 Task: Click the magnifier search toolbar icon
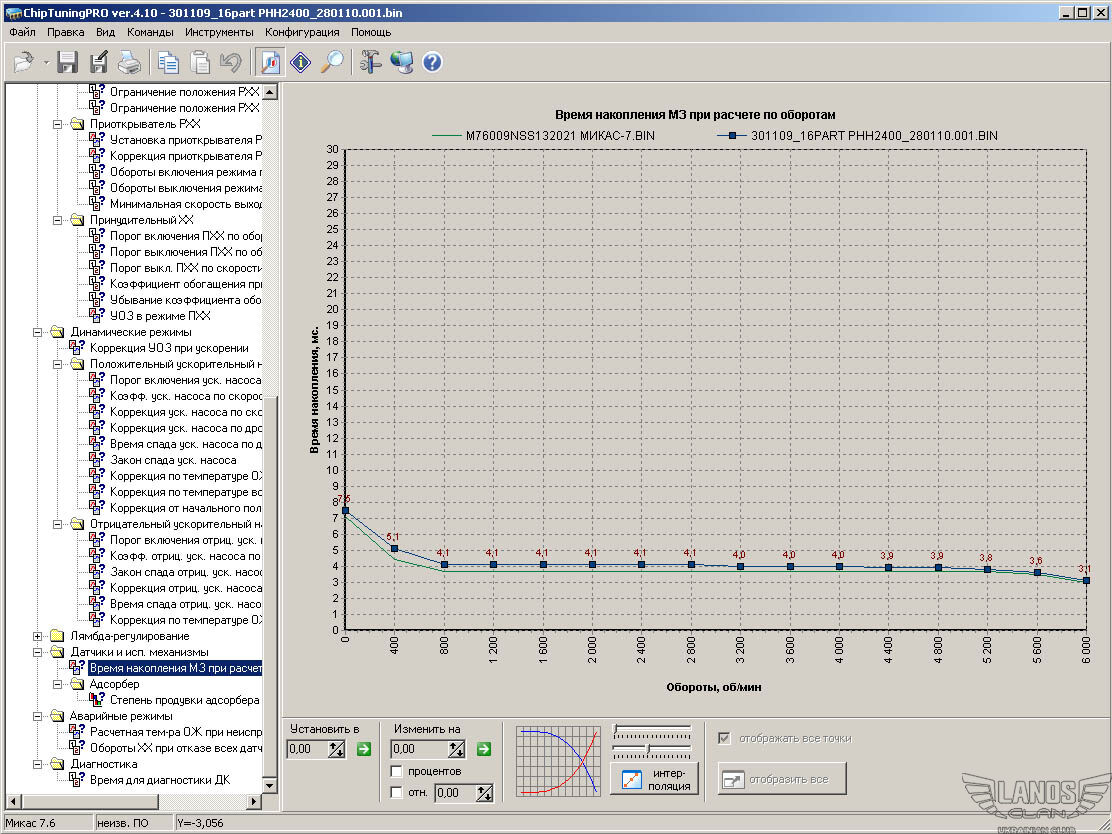tap(332, 62)
